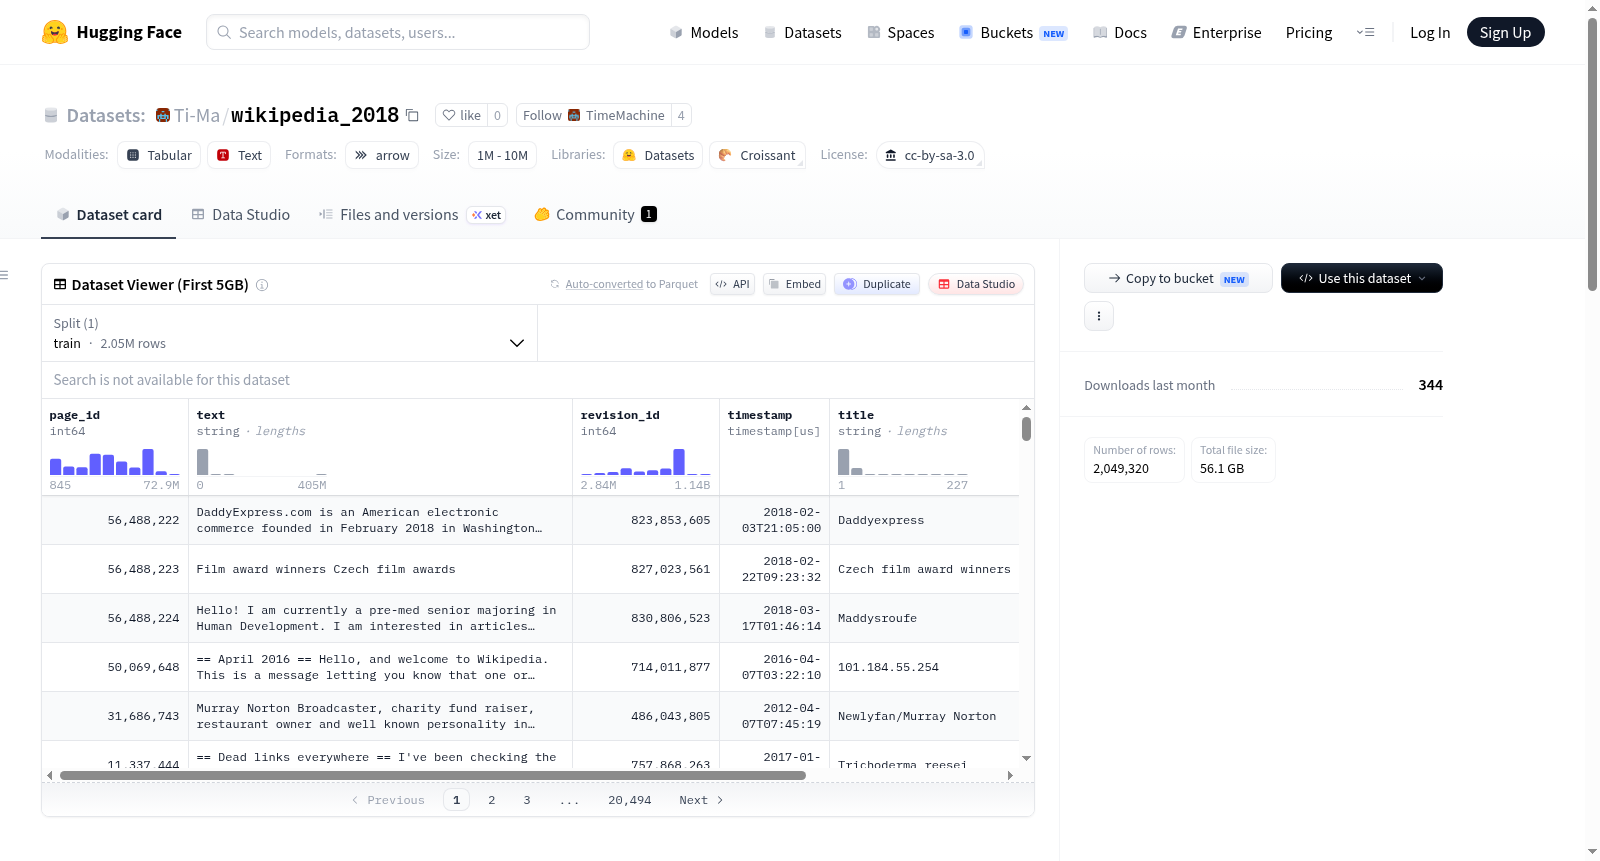Open Data Studio from viewer header
This screenshot has height=861, width=1600.
pos(976,284)
